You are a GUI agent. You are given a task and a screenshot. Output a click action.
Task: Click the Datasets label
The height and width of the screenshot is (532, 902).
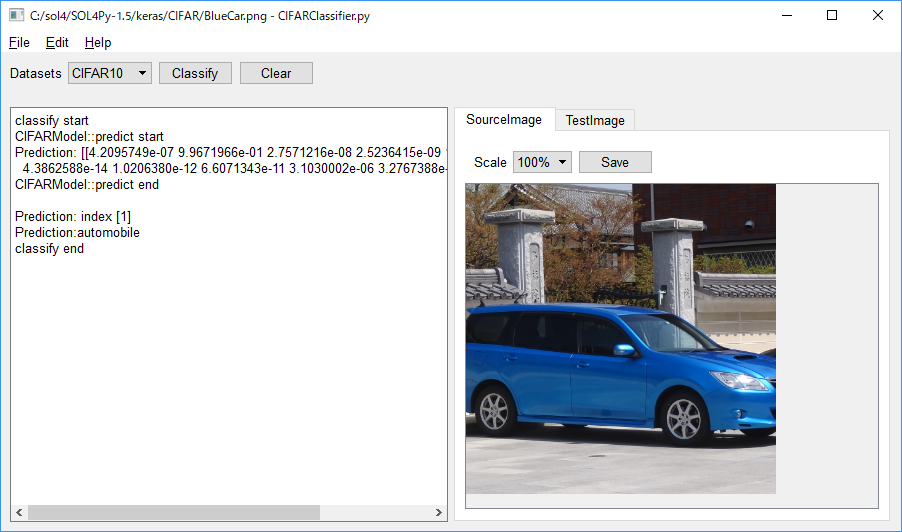[36, 74]
